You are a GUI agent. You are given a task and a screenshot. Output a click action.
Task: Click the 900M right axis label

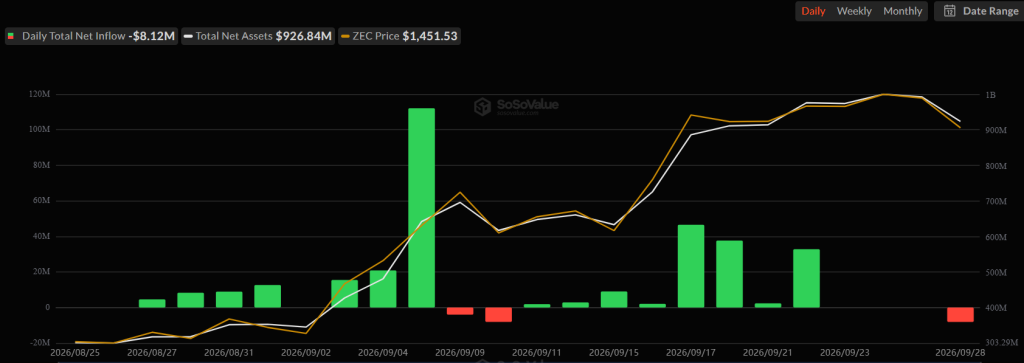(x=995, y=130)
